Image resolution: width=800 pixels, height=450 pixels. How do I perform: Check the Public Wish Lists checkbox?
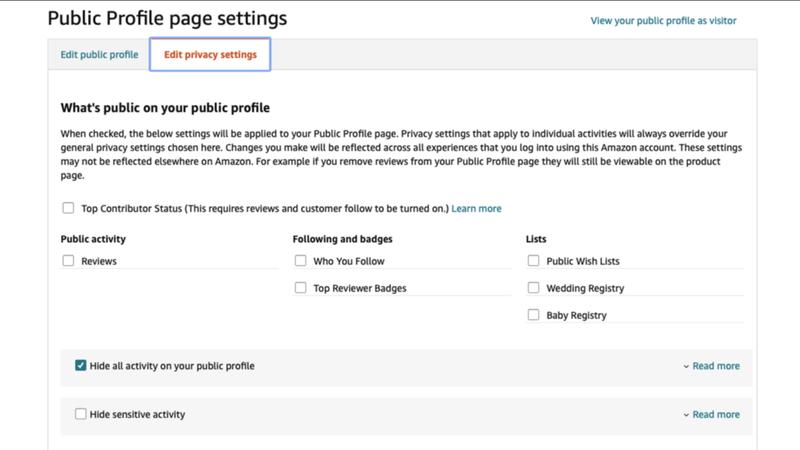(x=533, y=261)
